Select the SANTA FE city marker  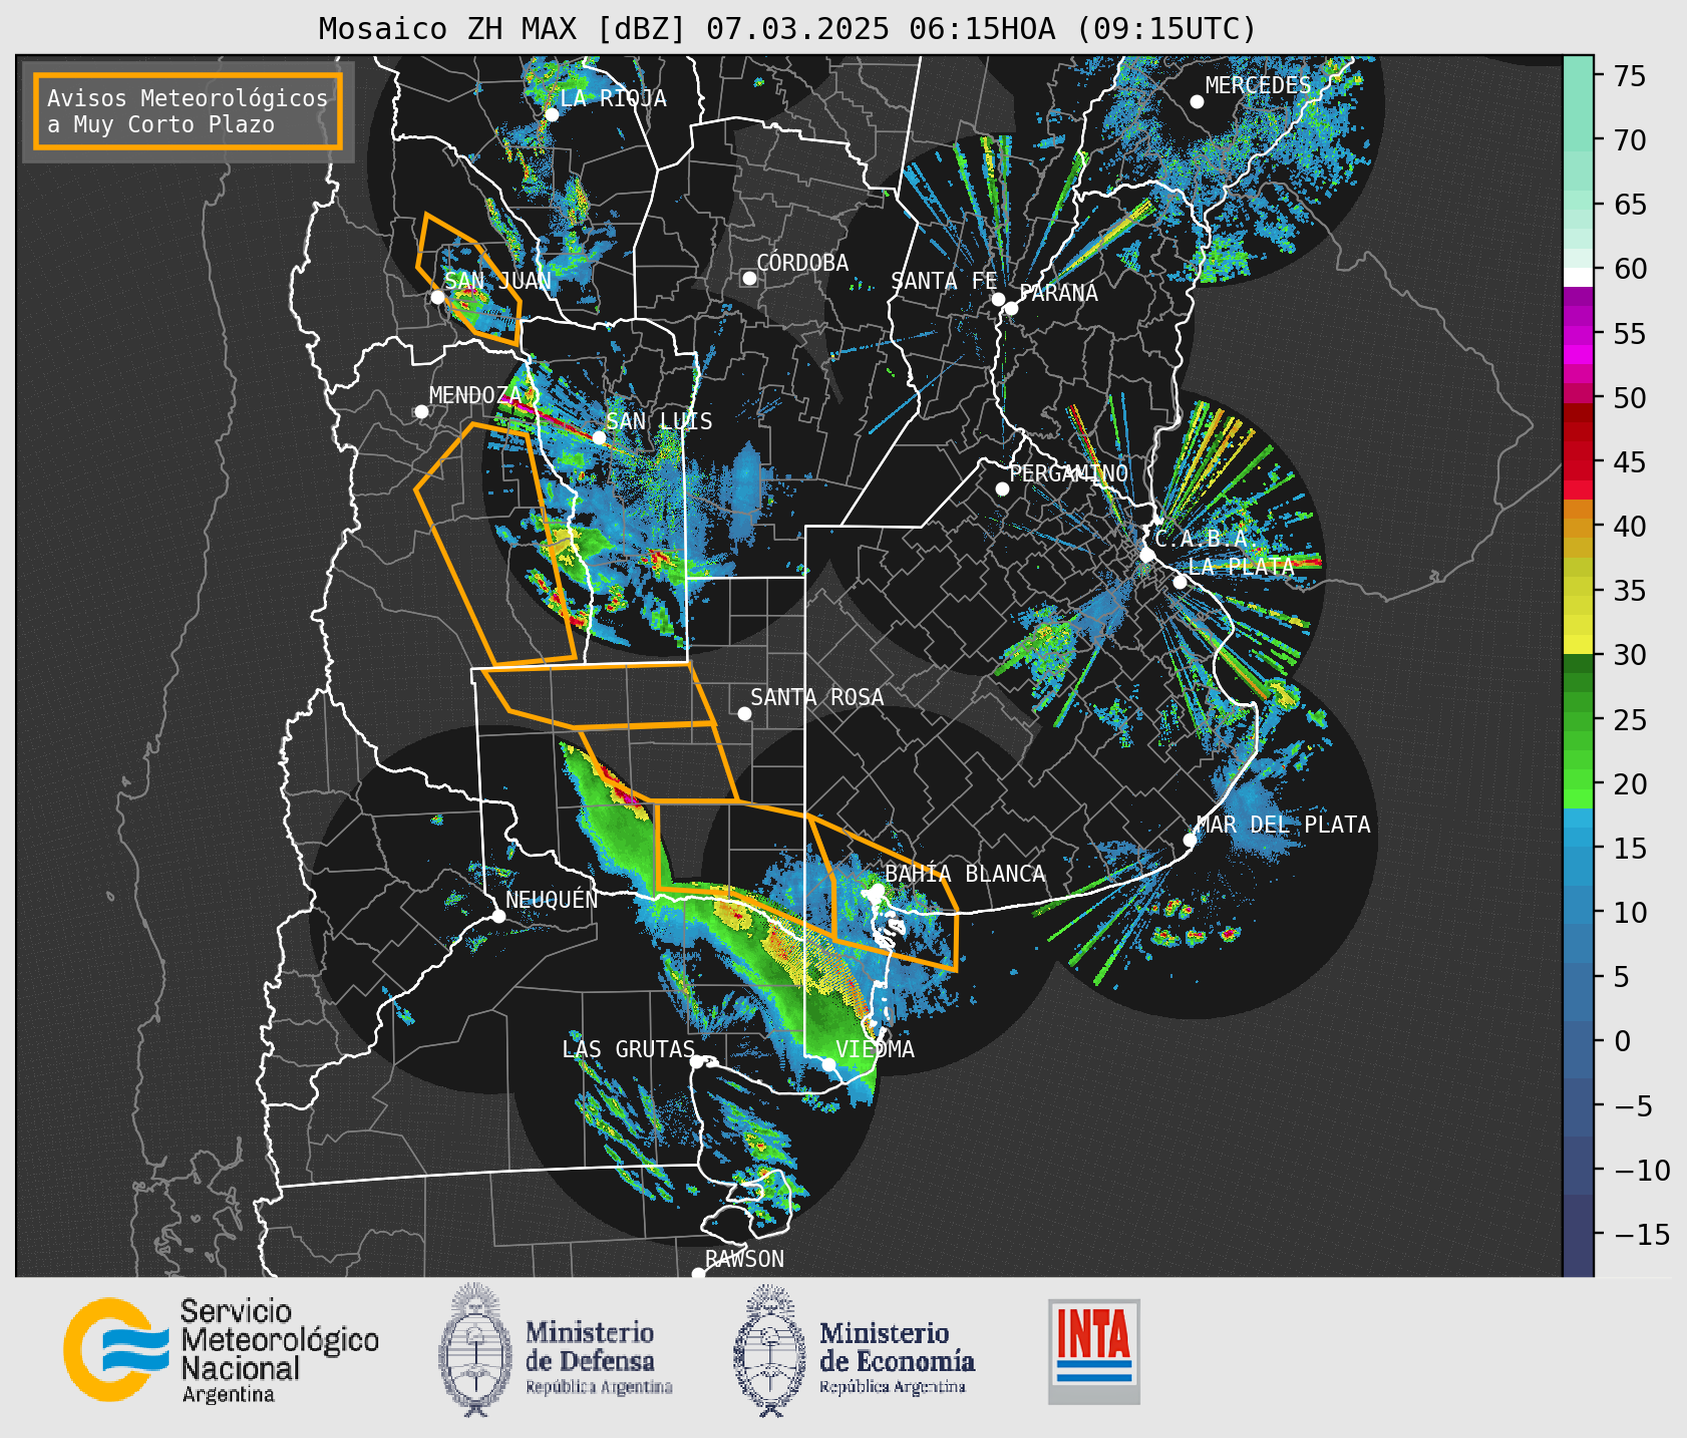tap(998, 299)
